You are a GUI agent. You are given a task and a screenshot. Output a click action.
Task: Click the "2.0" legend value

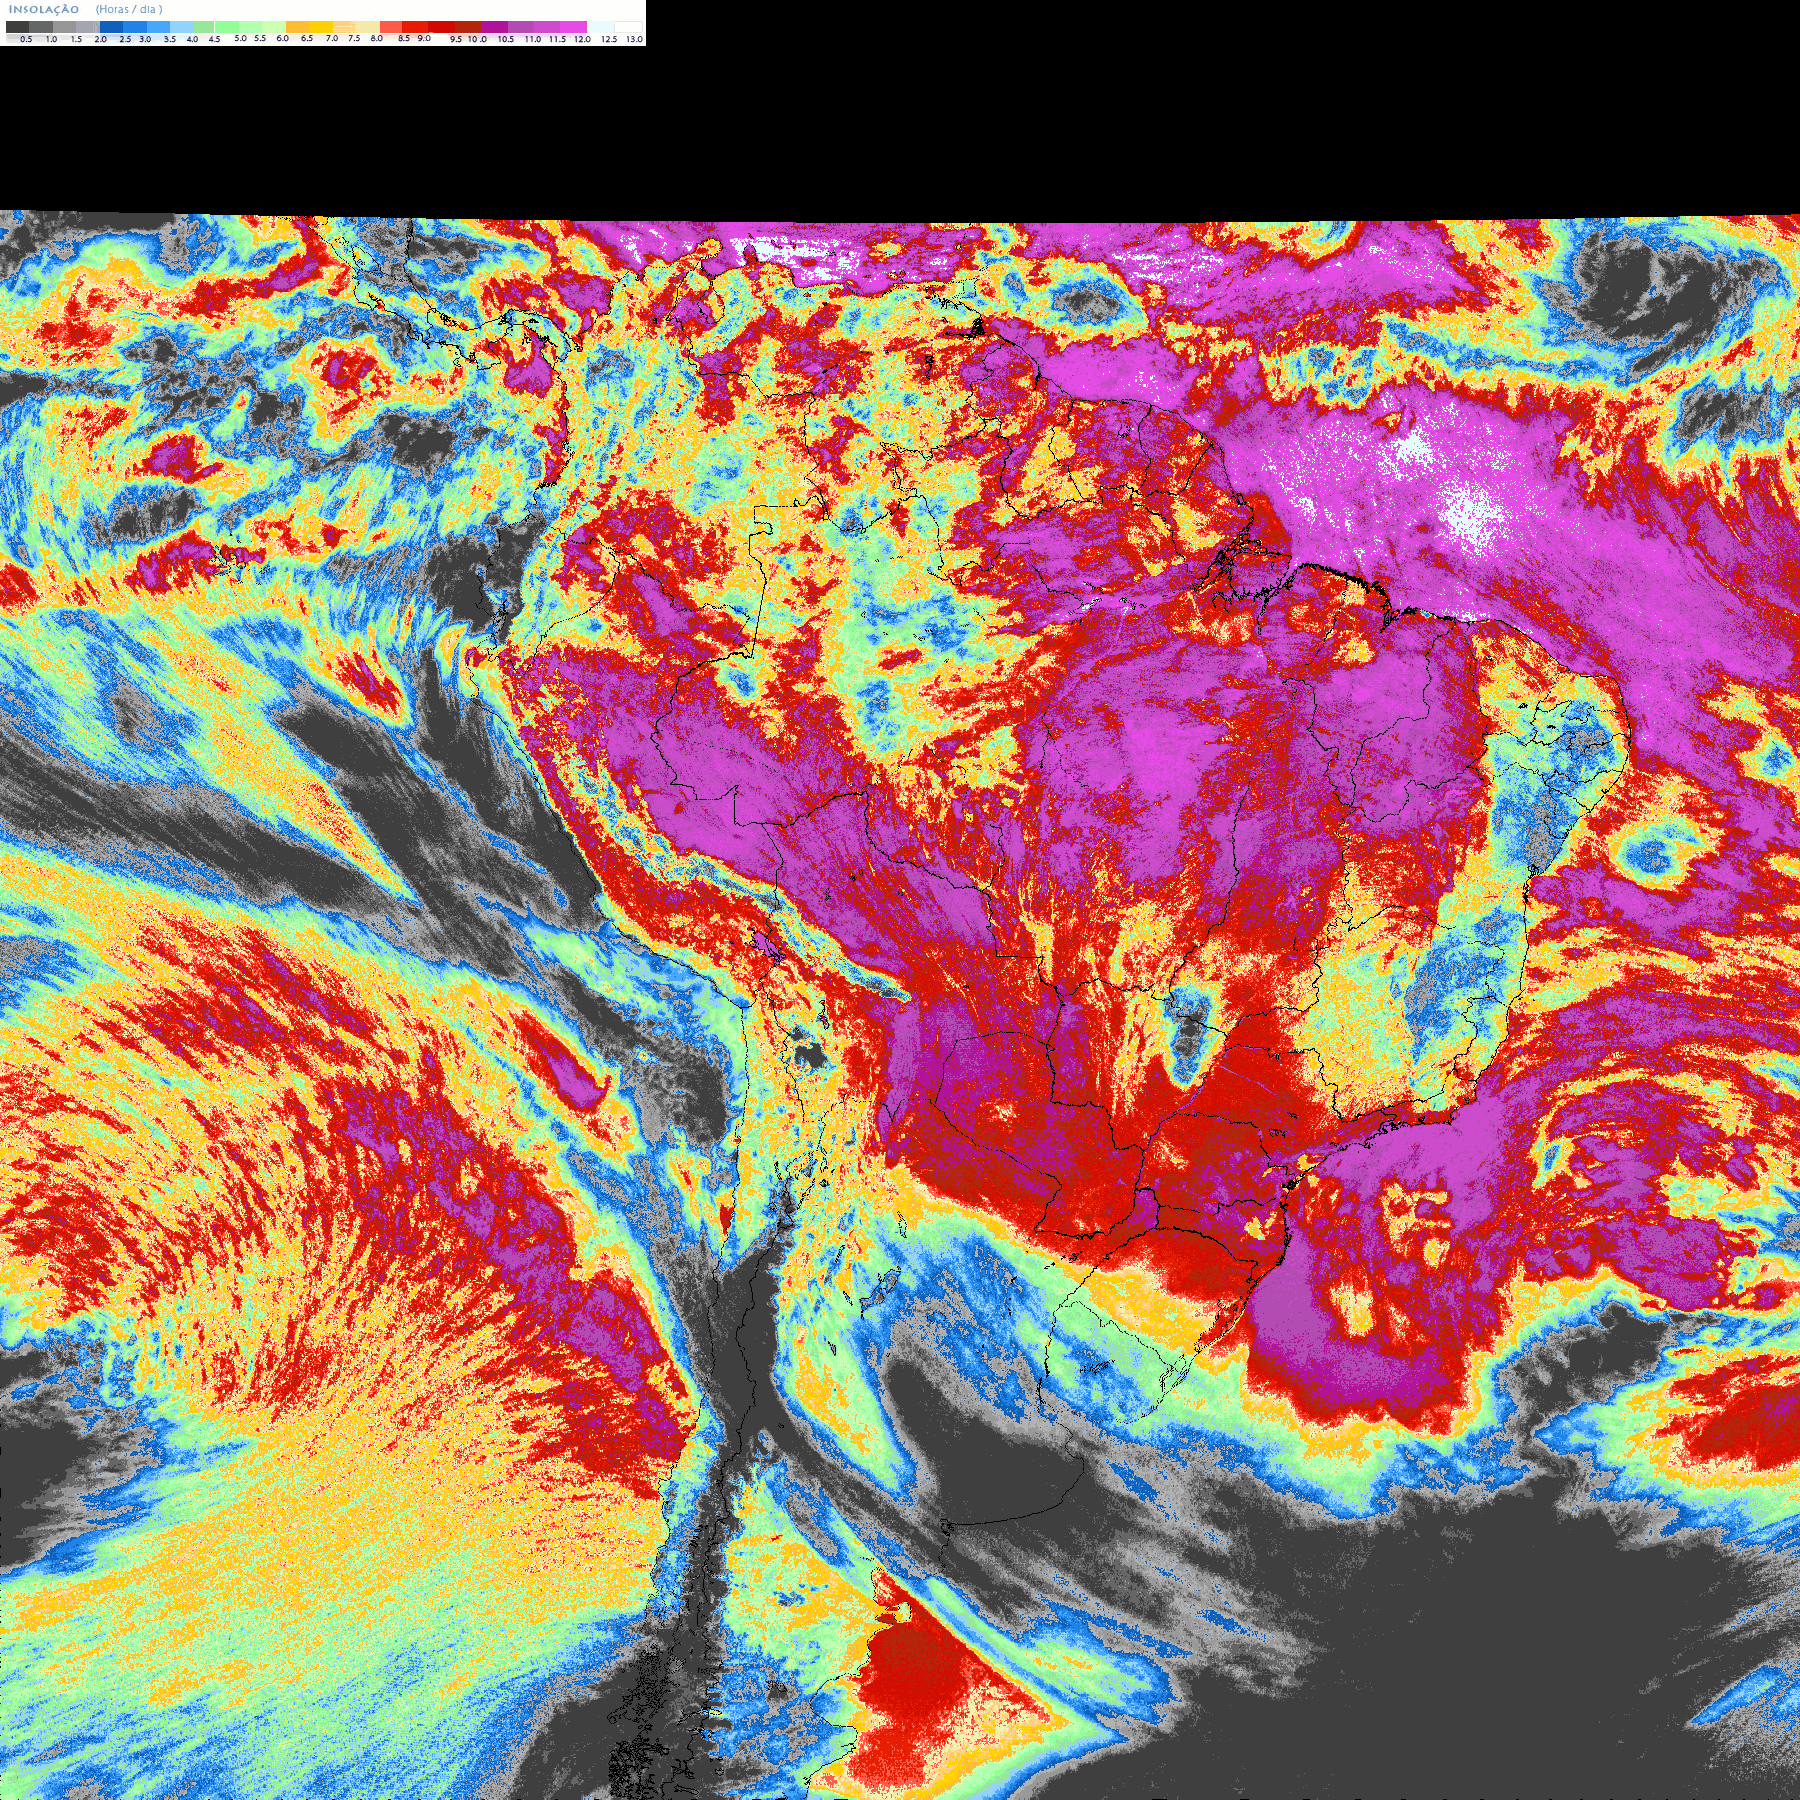coord(100,39)
